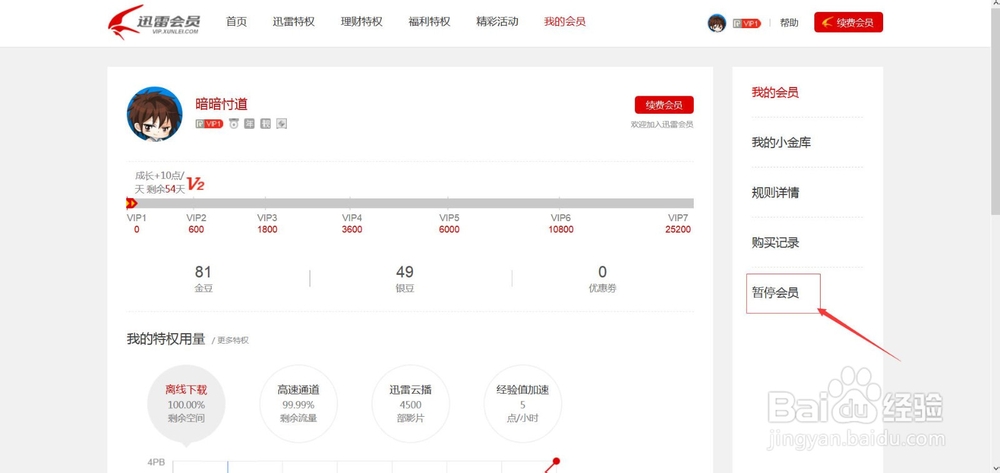Image resolution: width=1000 pixels, height=473 pixels.
Task: Open 福利特权 navigation item
Action: [429, 22]
